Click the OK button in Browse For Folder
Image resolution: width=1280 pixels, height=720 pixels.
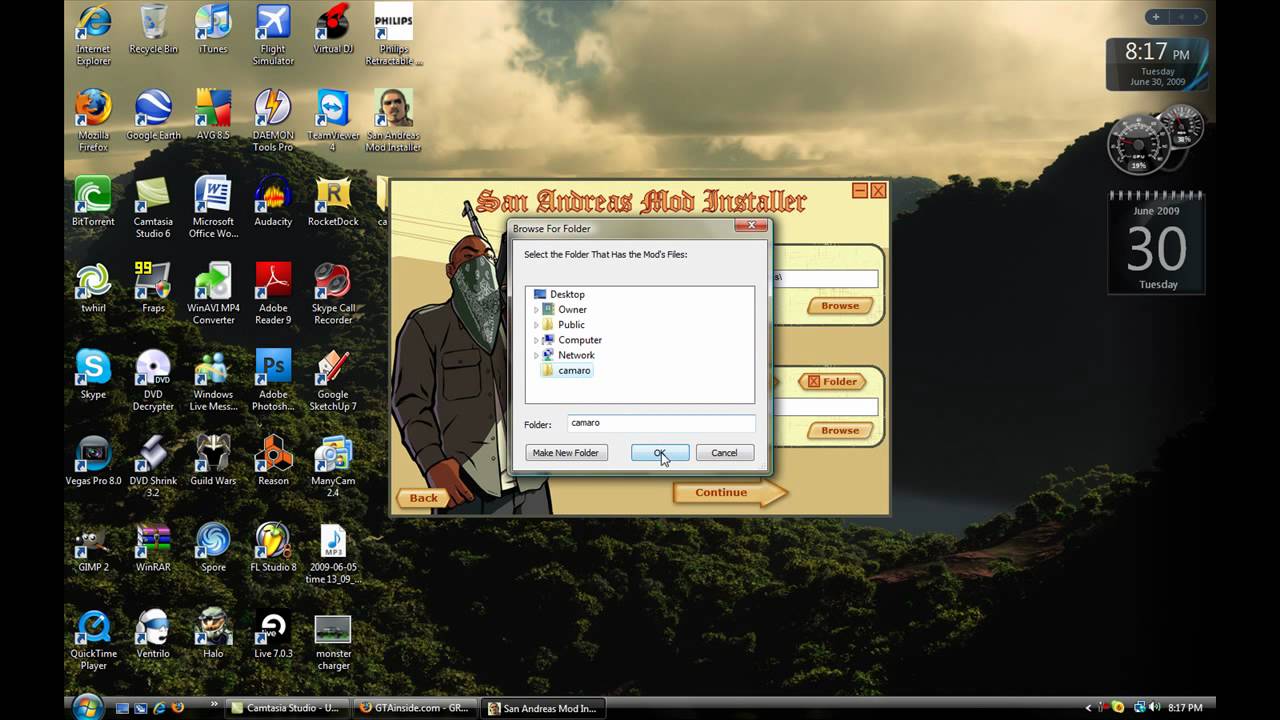(660, 453)
